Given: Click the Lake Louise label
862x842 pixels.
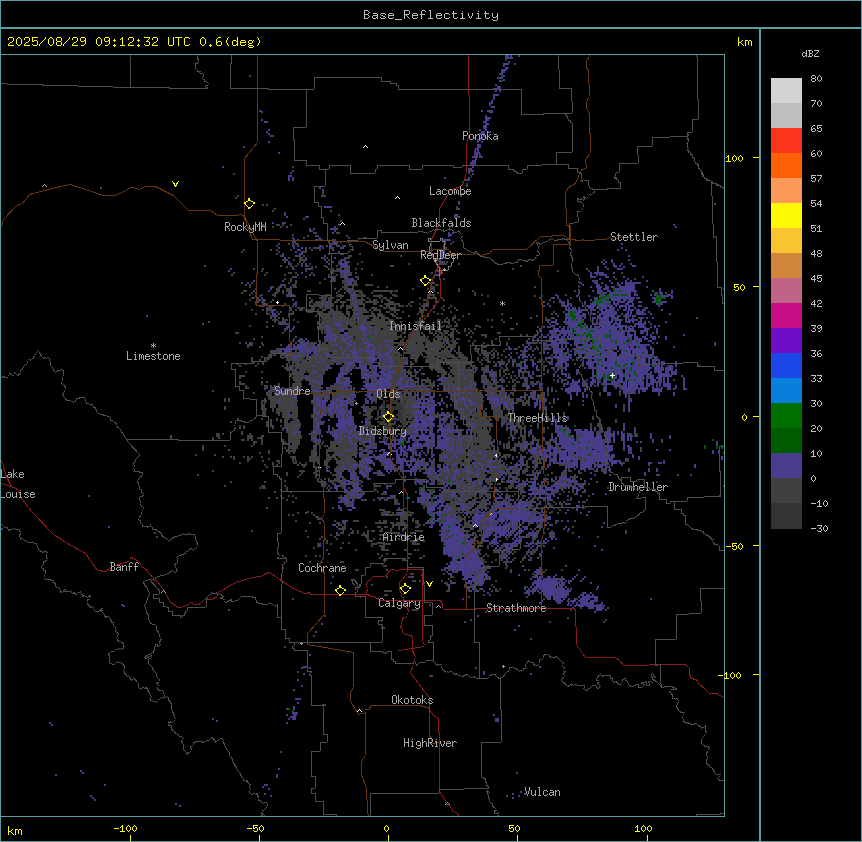Looking at the screenshot, I should pyautogui.click(x=18, y=484).
